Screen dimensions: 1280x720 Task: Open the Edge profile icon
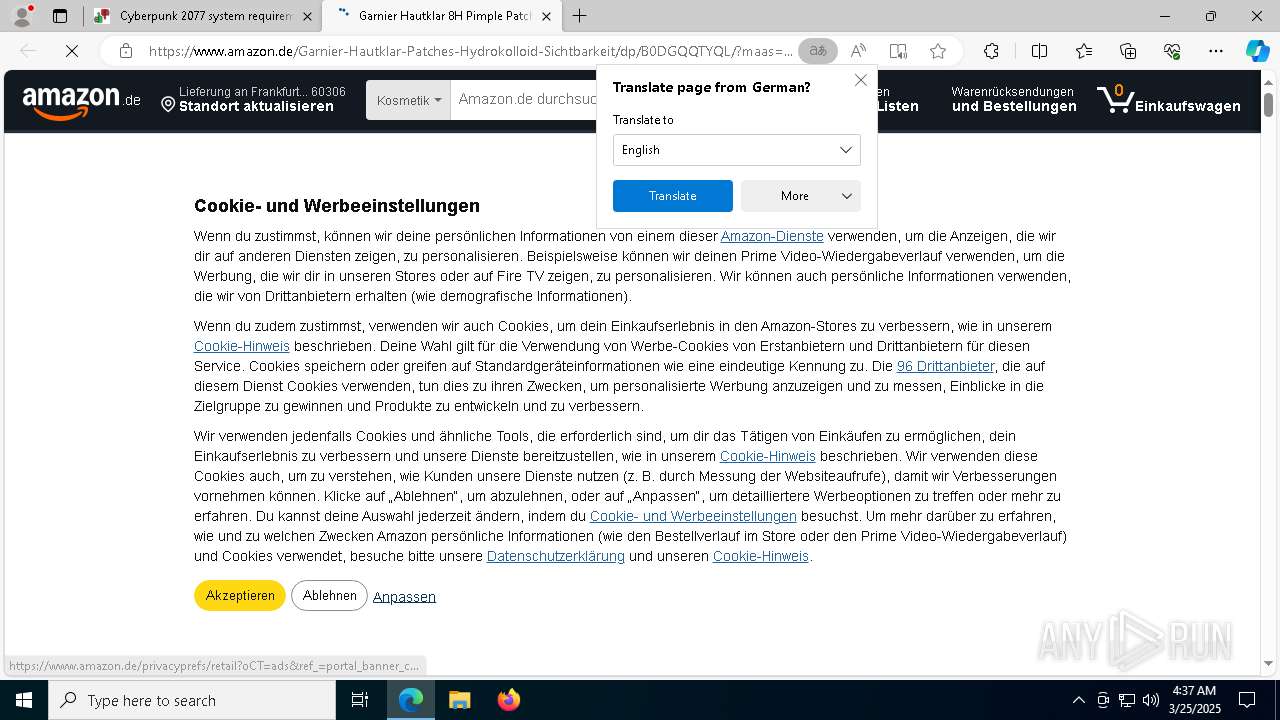click(x=21, y=16)
